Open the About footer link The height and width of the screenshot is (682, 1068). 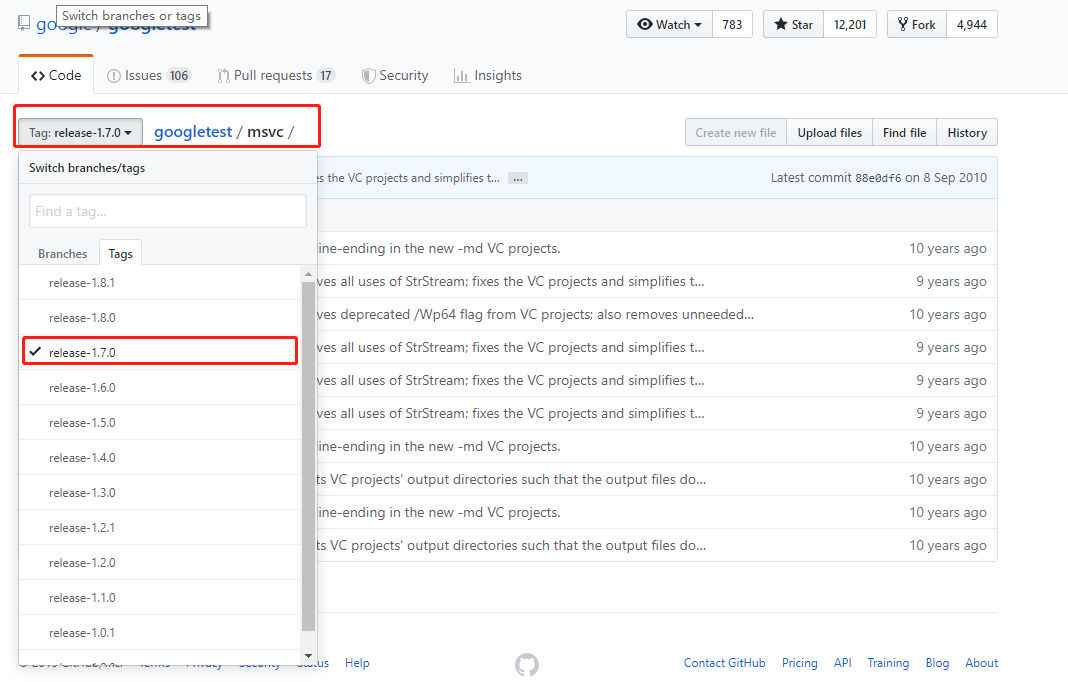(981, 663)
